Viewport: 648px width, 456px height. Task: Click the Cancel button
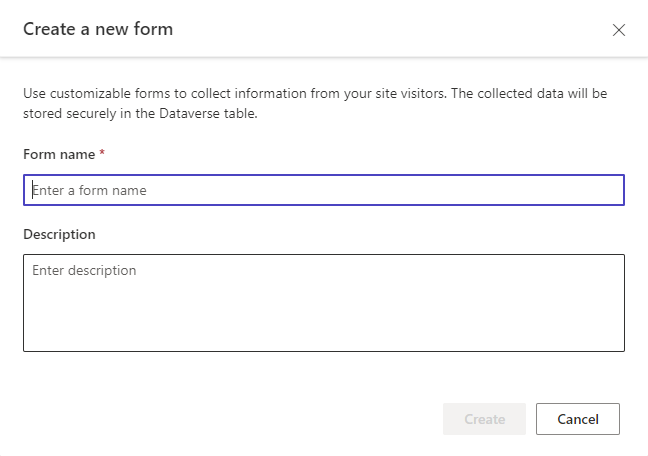pos(577,419)
